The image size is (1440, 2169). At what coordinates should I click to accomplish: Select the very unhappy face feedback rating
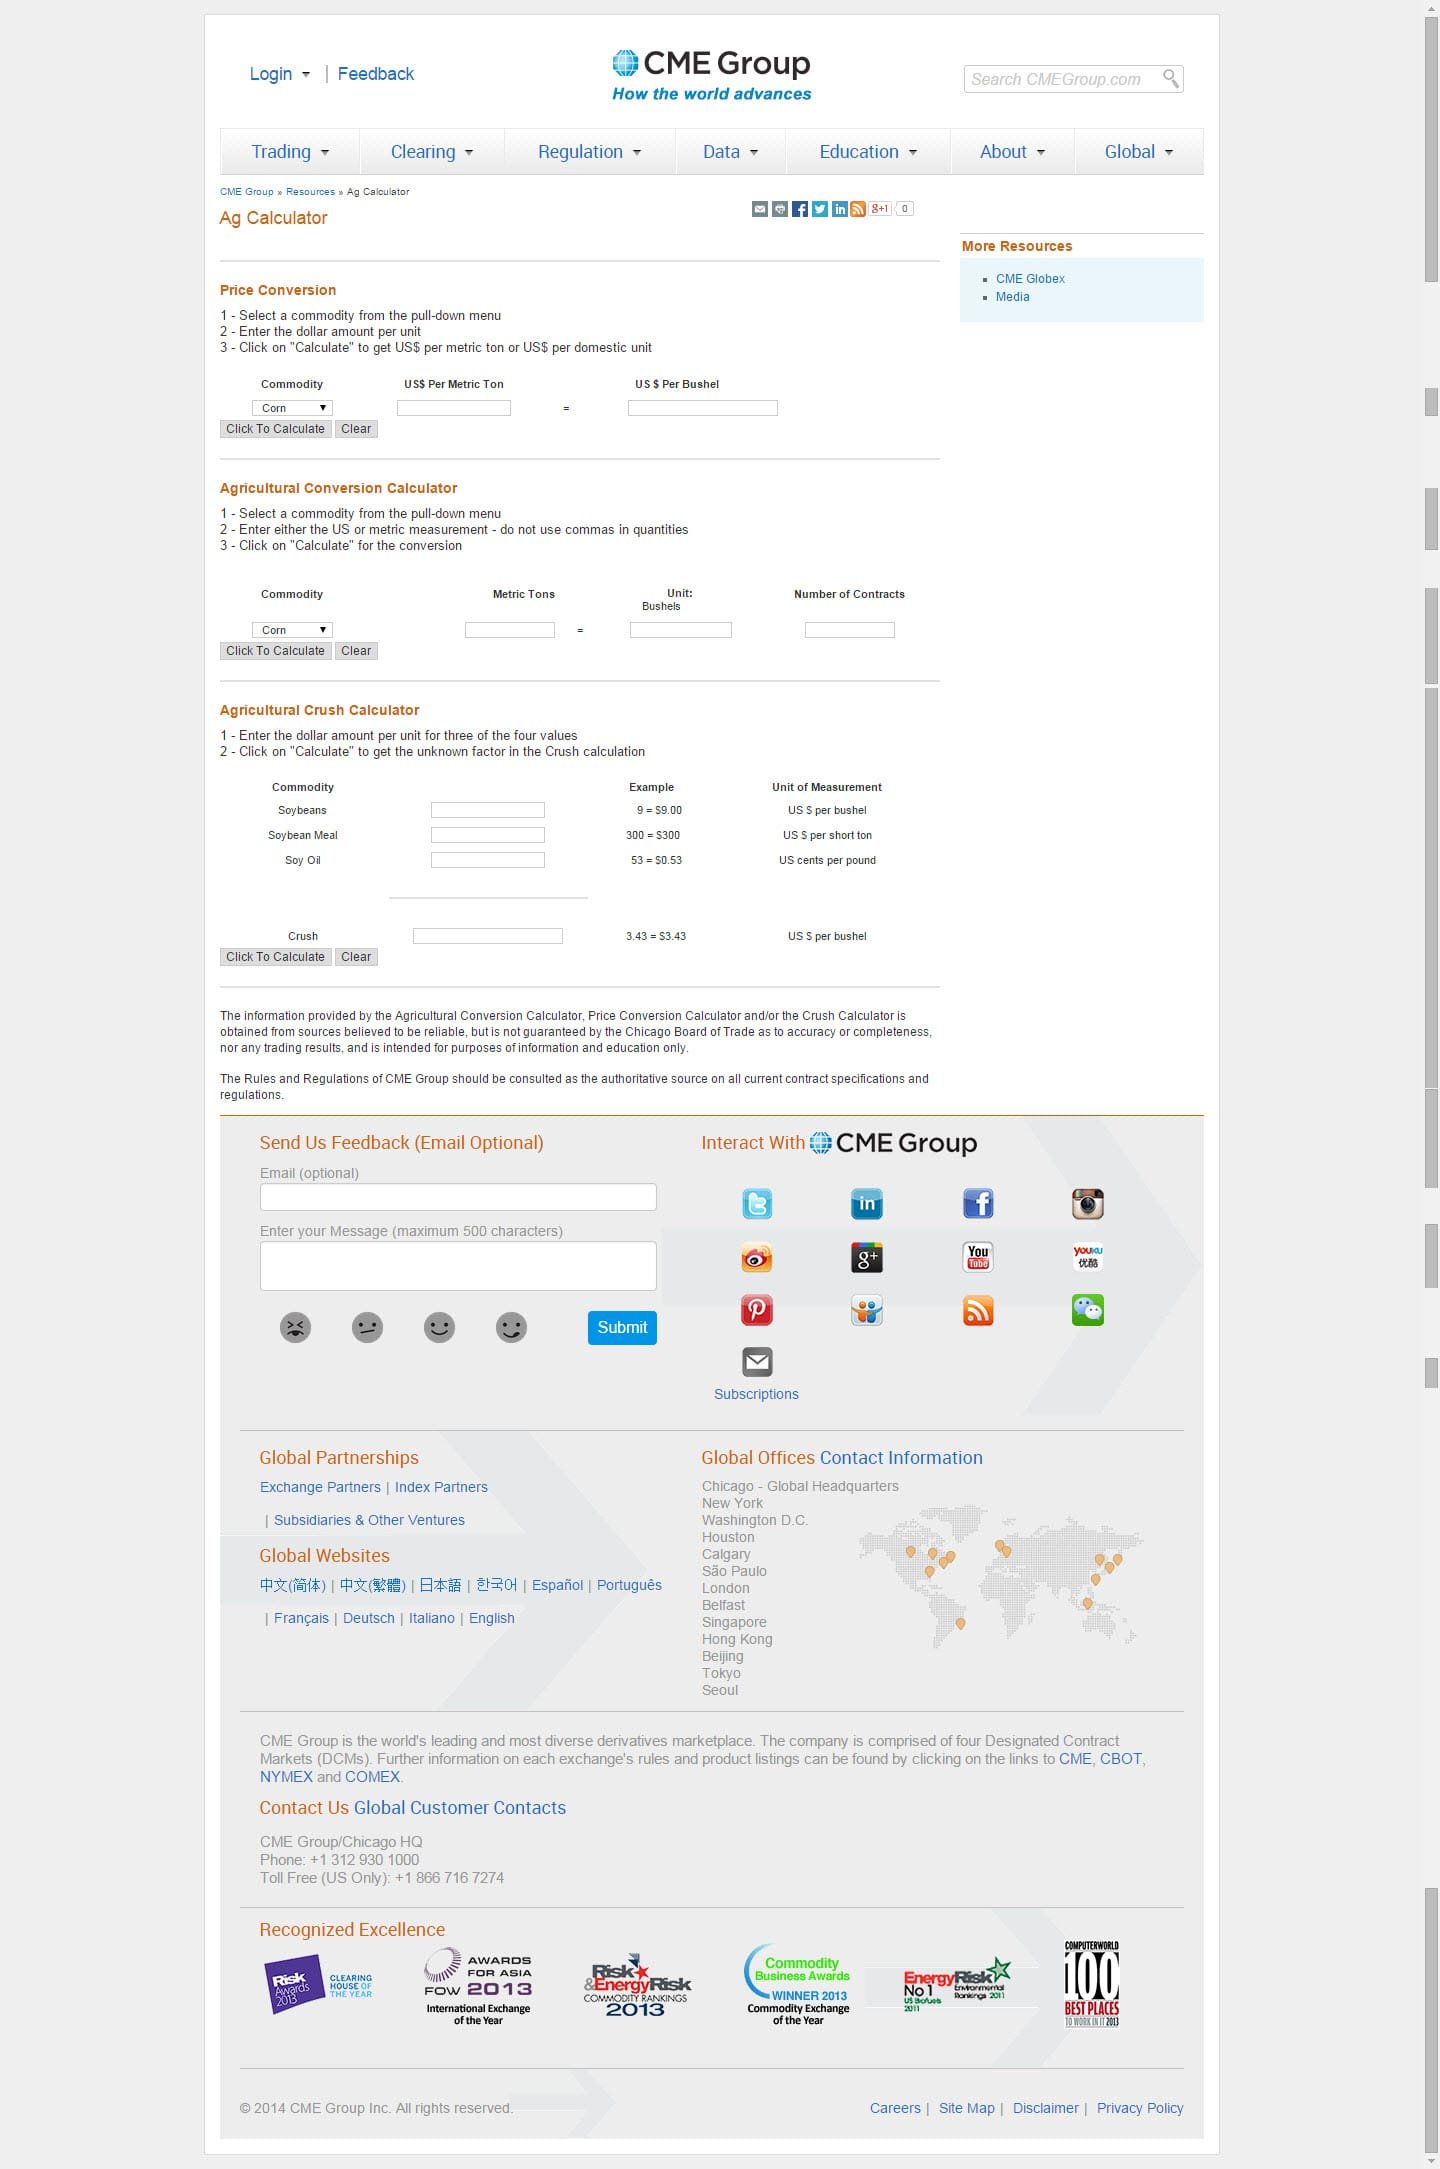pos(295,1327)
